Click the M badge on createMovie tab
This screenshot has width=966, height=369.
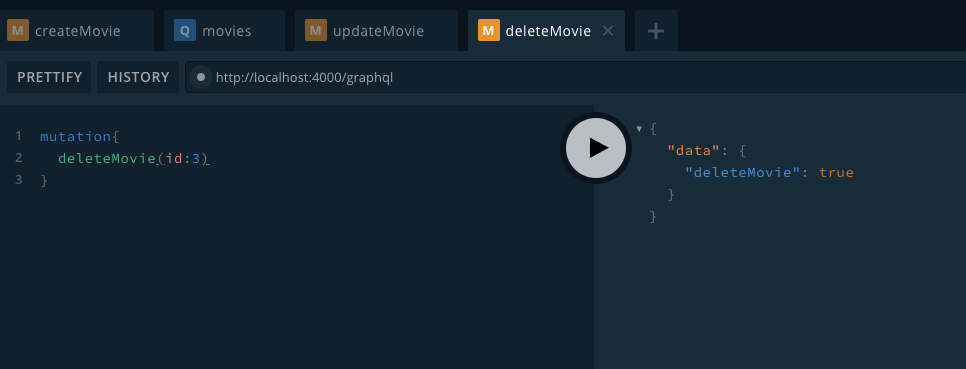point(18,30)
